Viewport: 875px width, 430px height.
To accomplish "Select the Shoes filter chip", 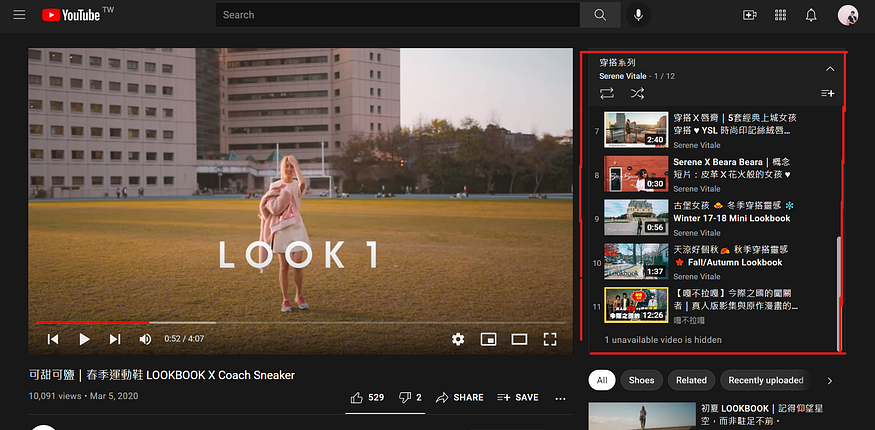I will 641,380.
